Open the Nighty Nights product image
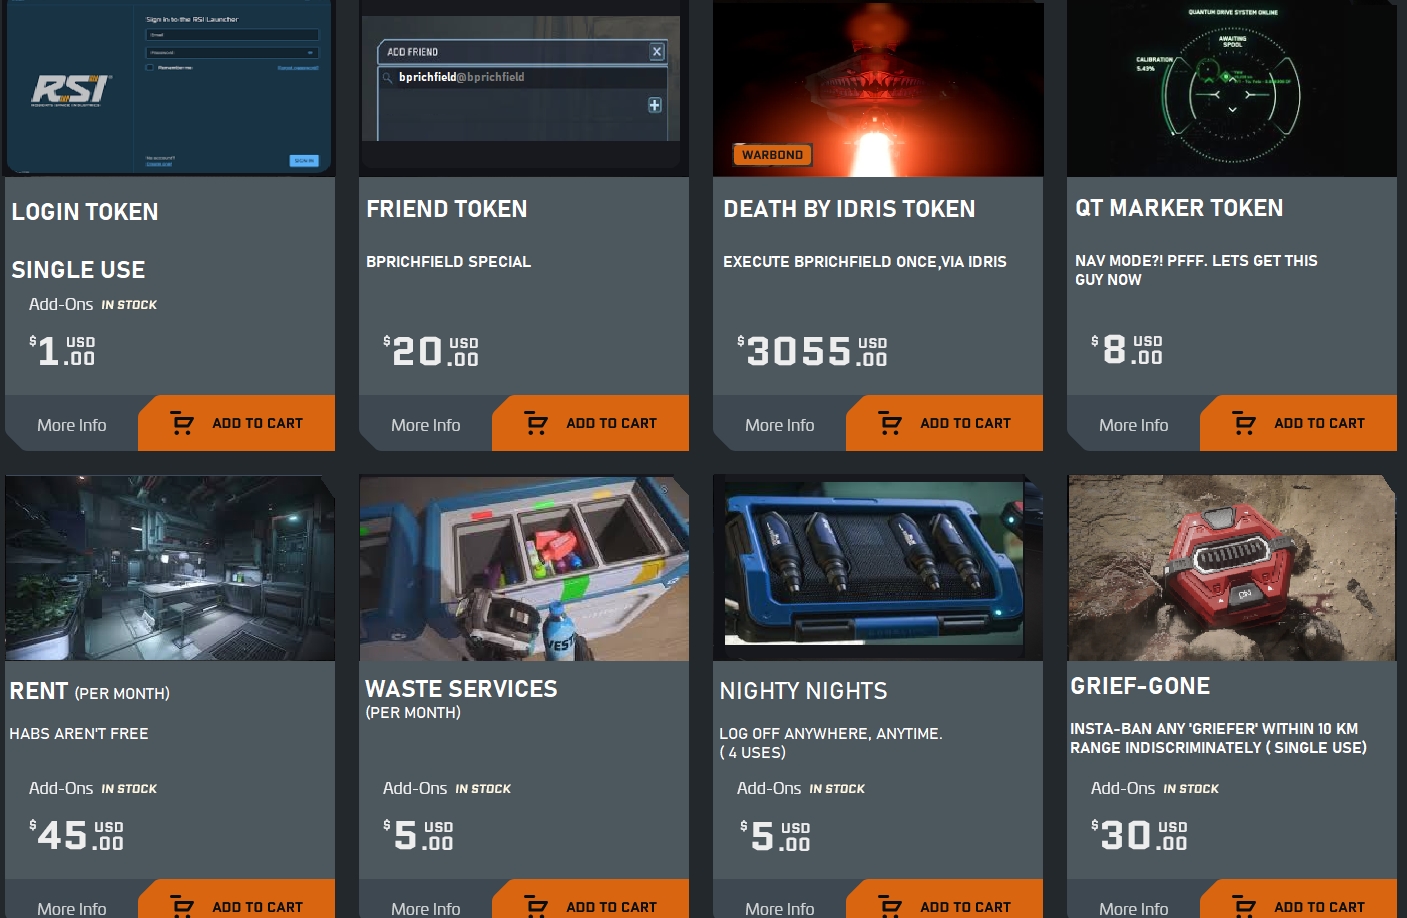The height and width of the screenshot is (918, 1407). point(878,568)
